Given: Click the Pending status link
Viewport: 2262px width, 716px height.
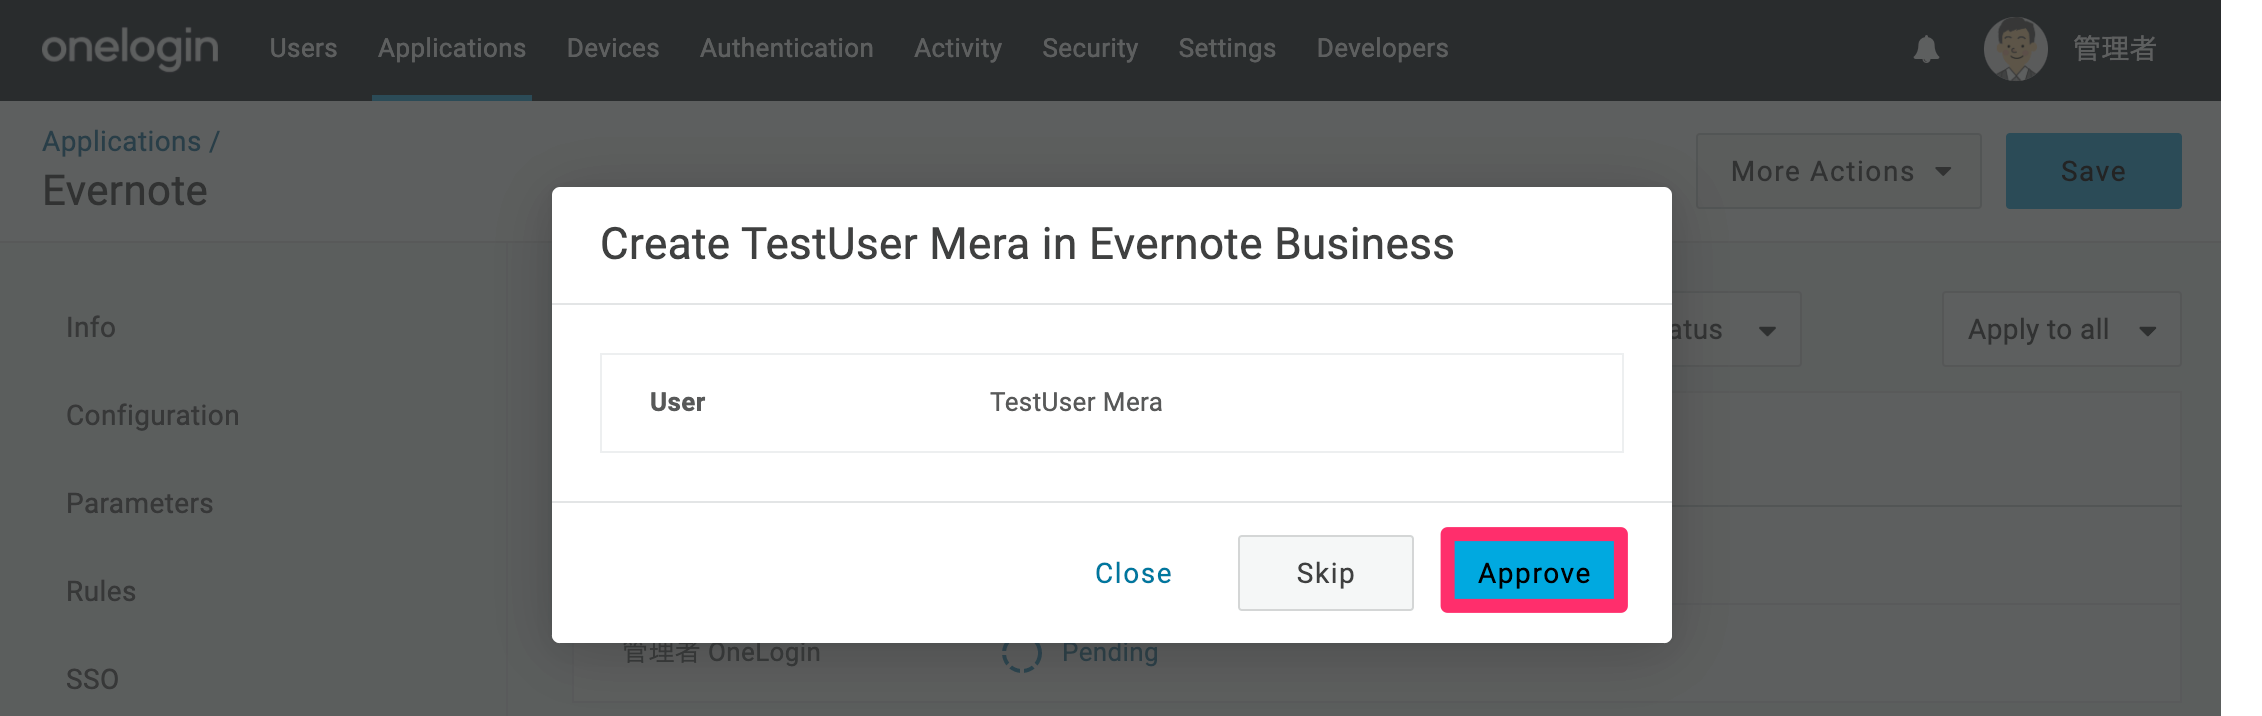Looking at the screenshot, I should click(x=1110, y=653).
